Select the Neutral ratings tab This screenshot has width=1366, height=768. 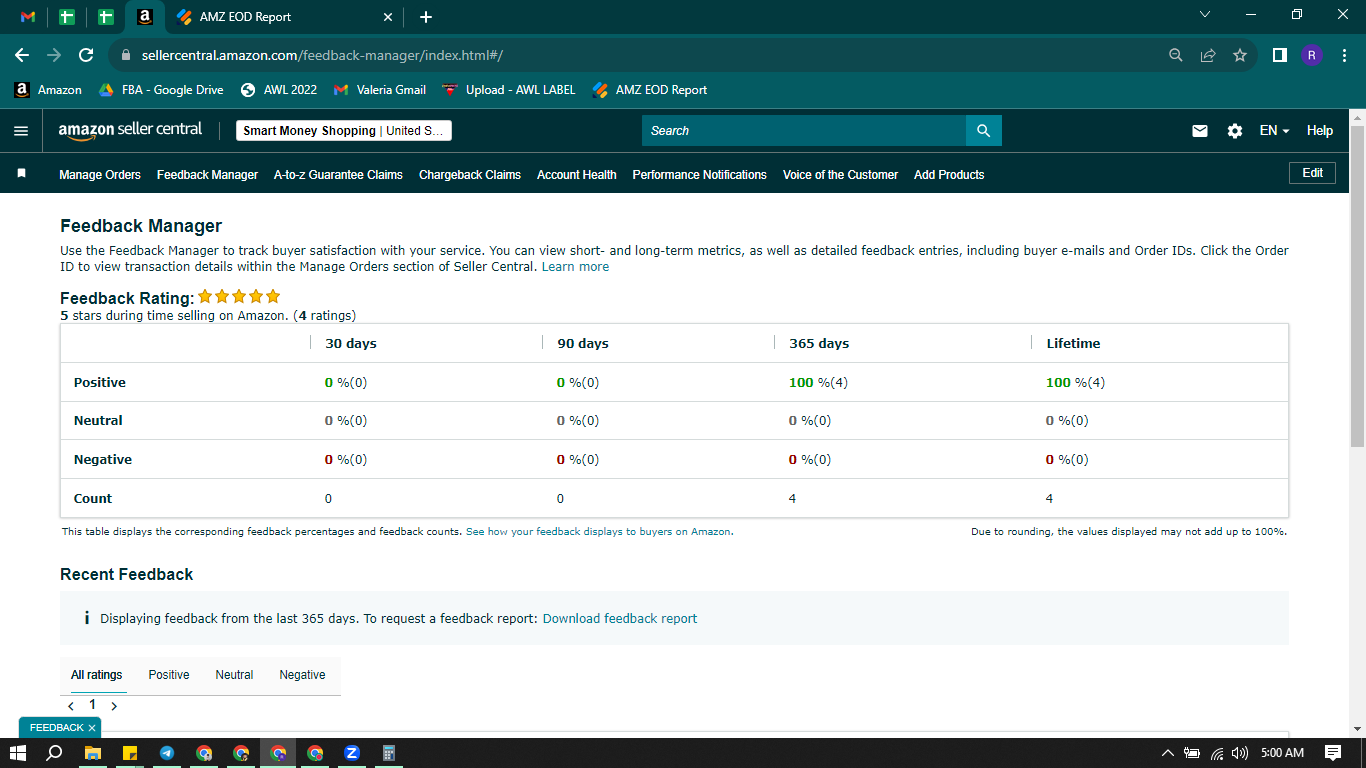234,675
